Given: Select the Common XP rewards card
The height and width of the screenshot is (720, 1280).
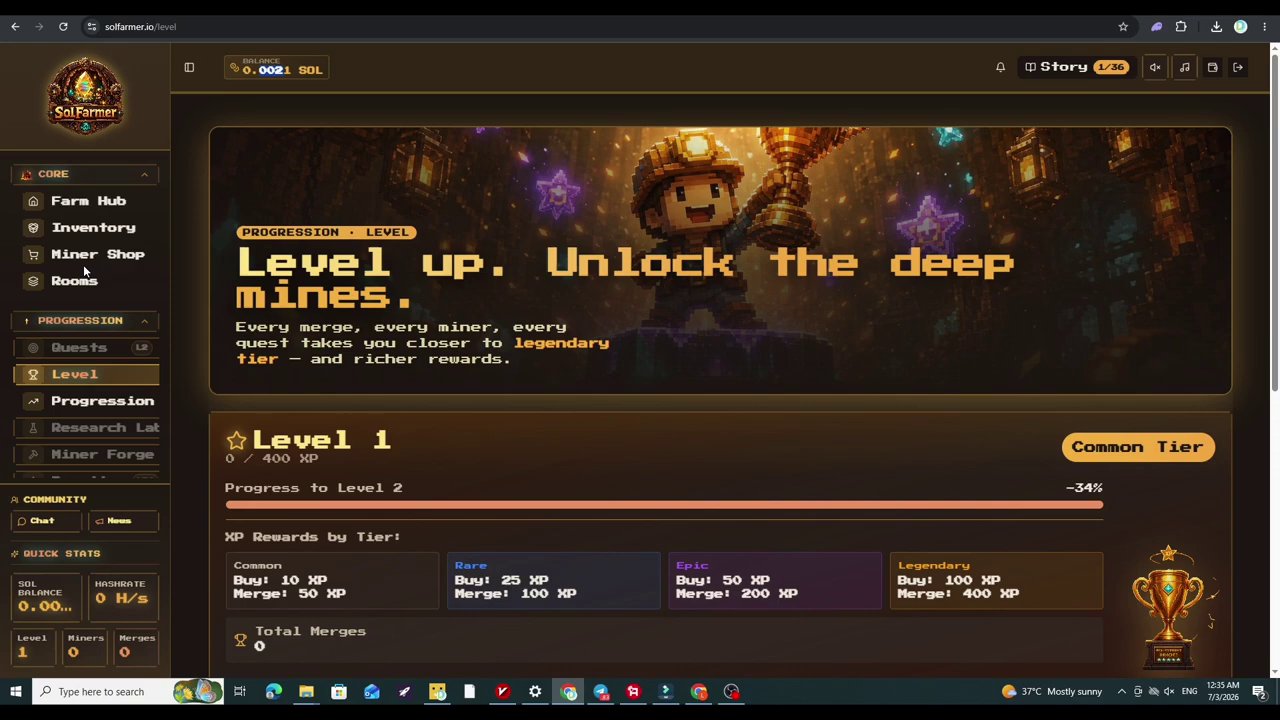Looking at the screenshot, I should pyautogui.click(x=332, y=580).
